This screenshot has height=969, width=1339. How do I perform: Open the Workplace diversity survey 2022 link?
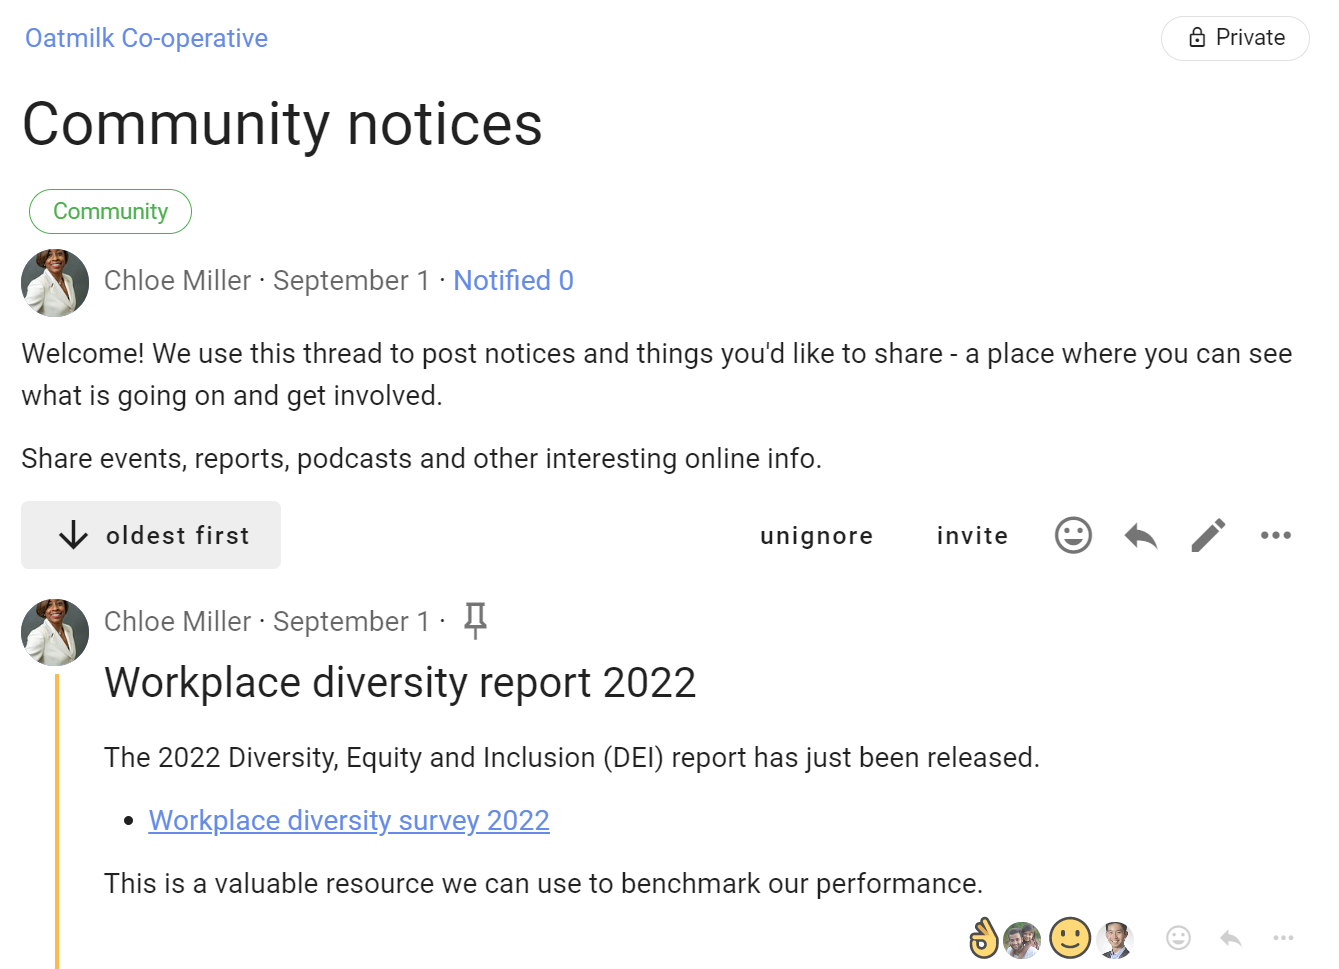point(349,820)
